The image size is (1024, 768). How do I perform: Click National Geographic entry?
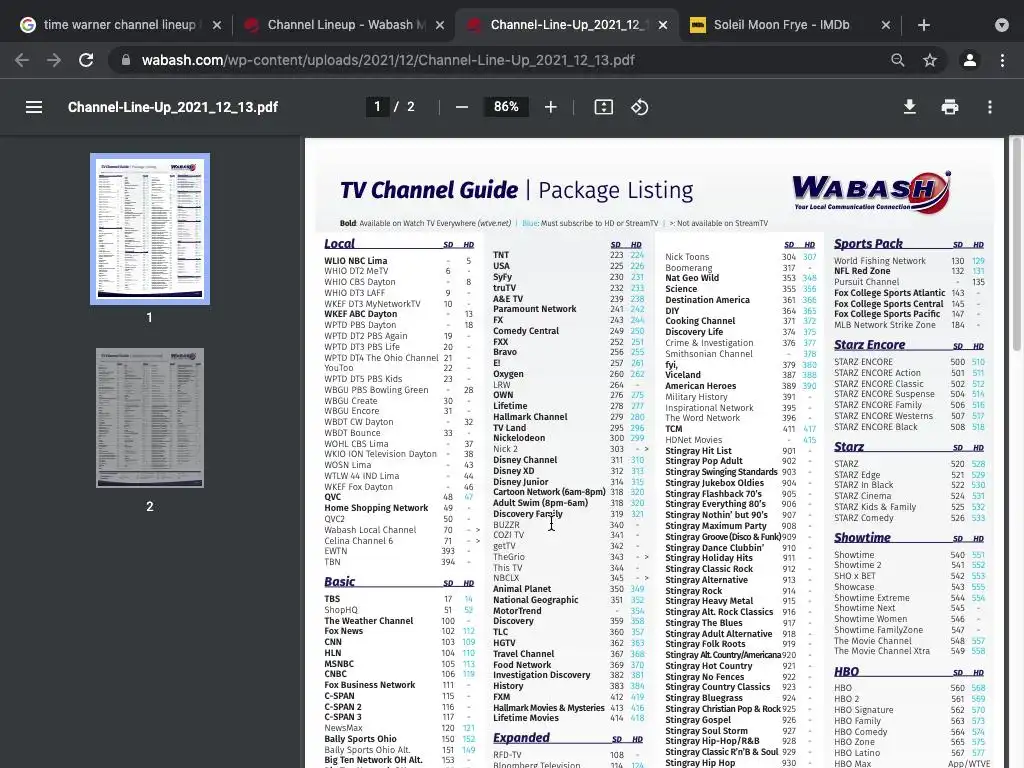tap(536, 600)
